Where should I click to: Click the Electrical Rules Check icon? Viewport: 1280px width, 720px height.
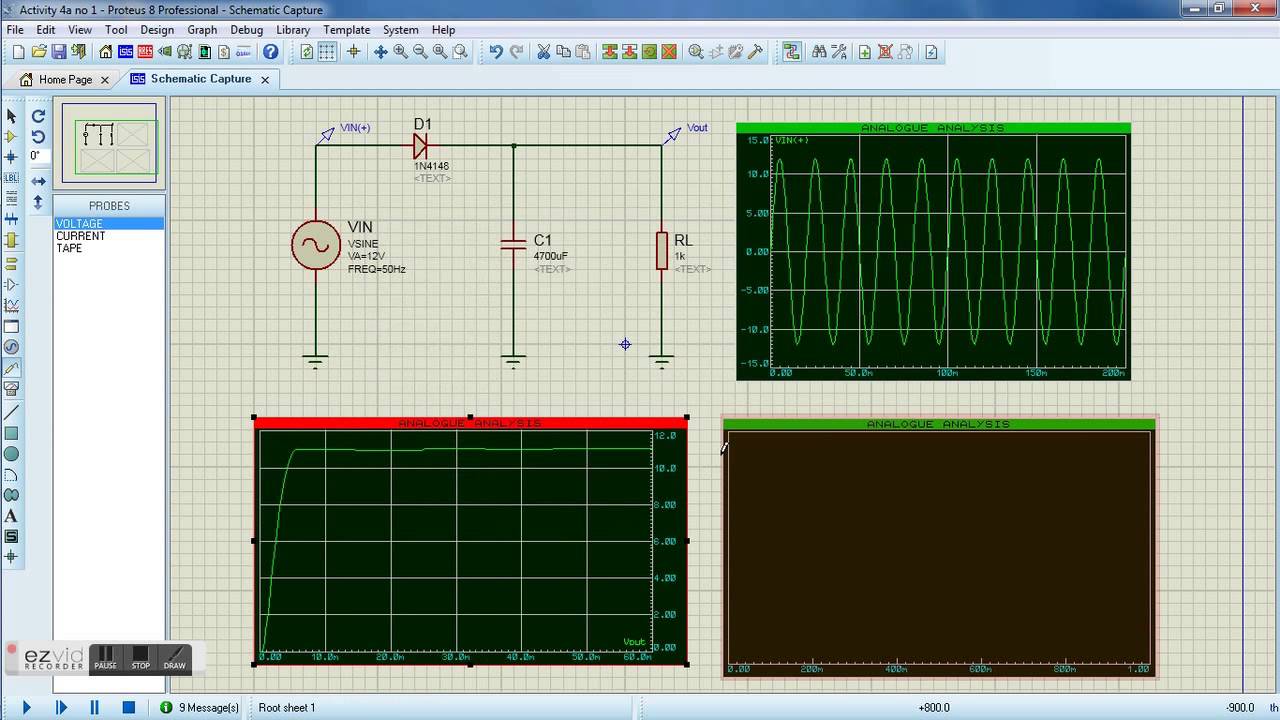(931, 52)
